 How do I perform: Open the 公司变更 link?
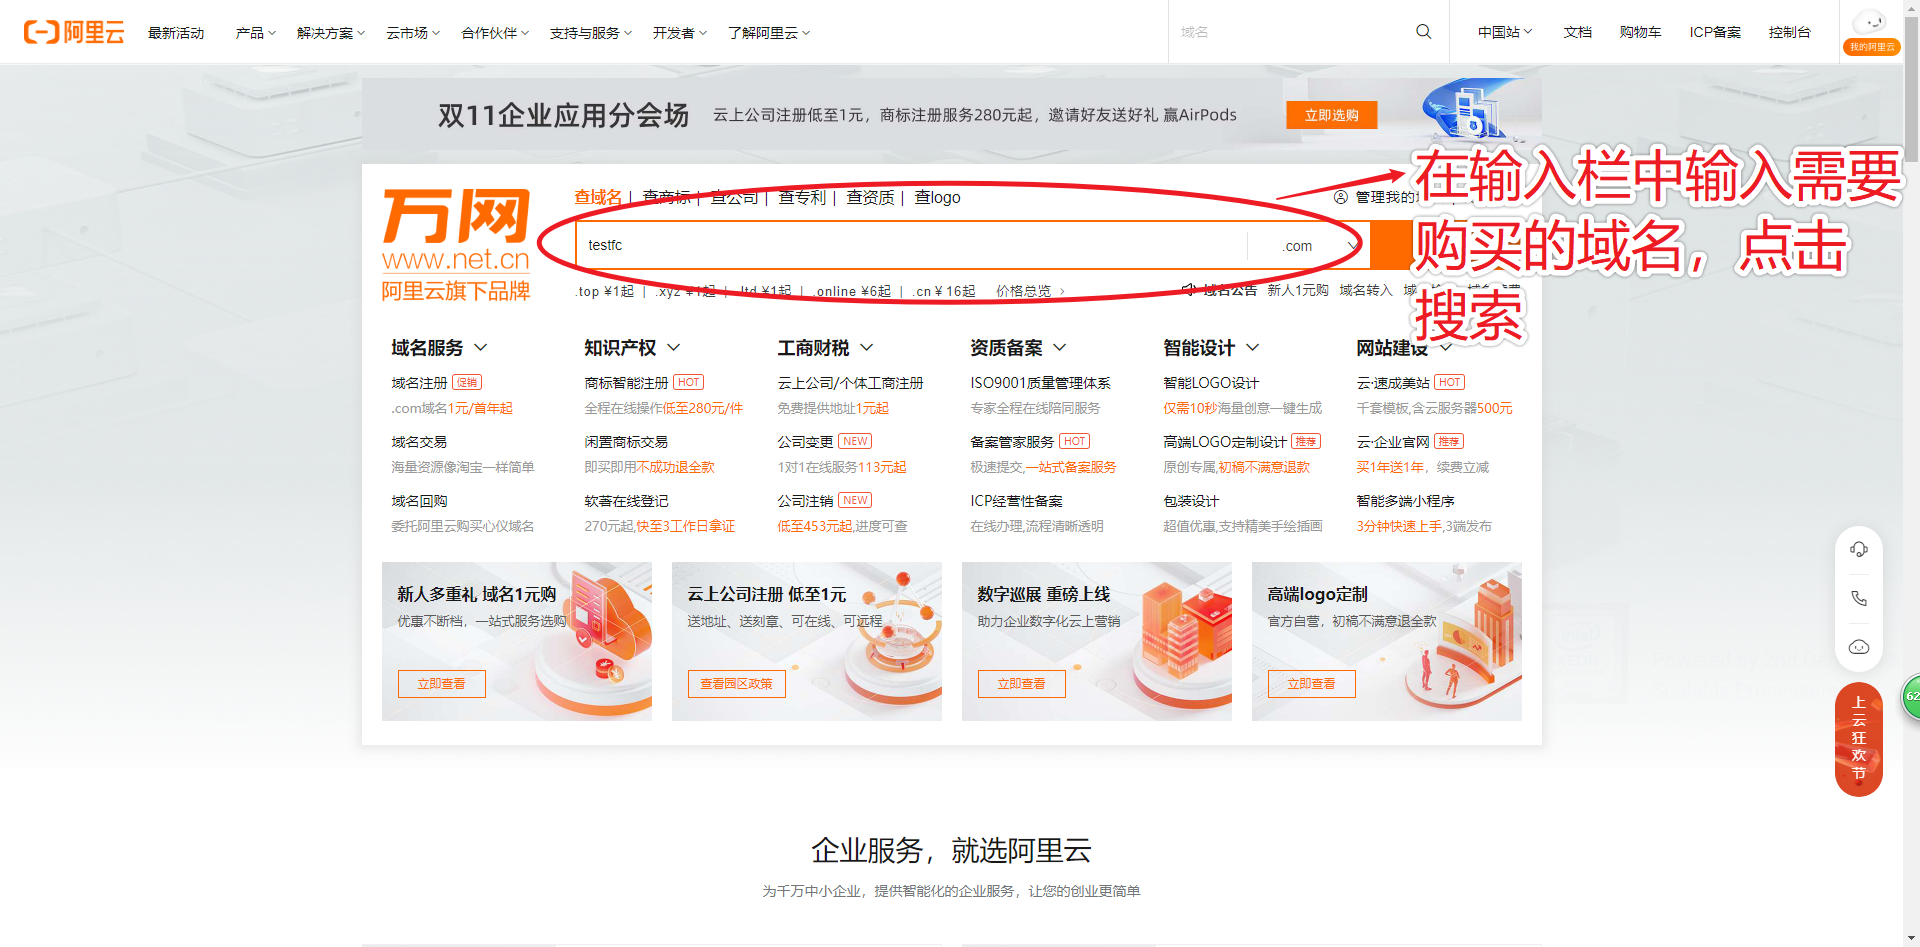tap(805, 442)
